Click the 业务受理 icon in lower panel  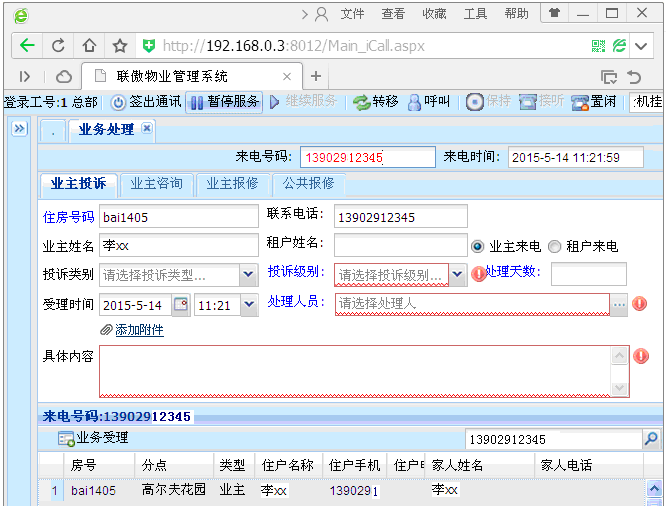click(66, 438)
